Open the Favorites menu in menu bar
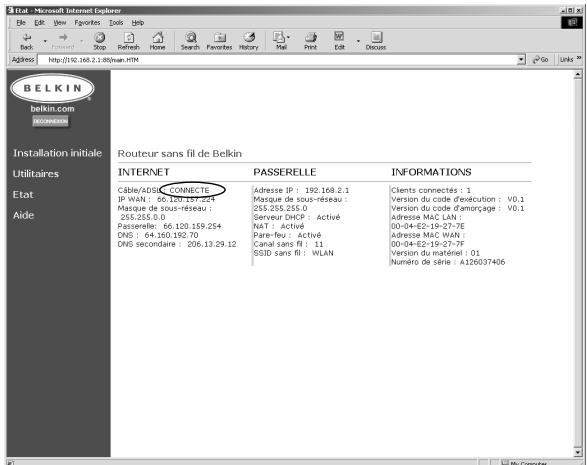The width and height of the screenshot is (587, 465). [x=87, y=23]
